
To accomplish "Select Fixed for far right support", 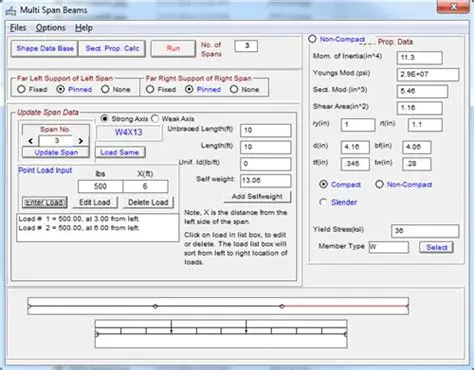I will pos(161,89).
